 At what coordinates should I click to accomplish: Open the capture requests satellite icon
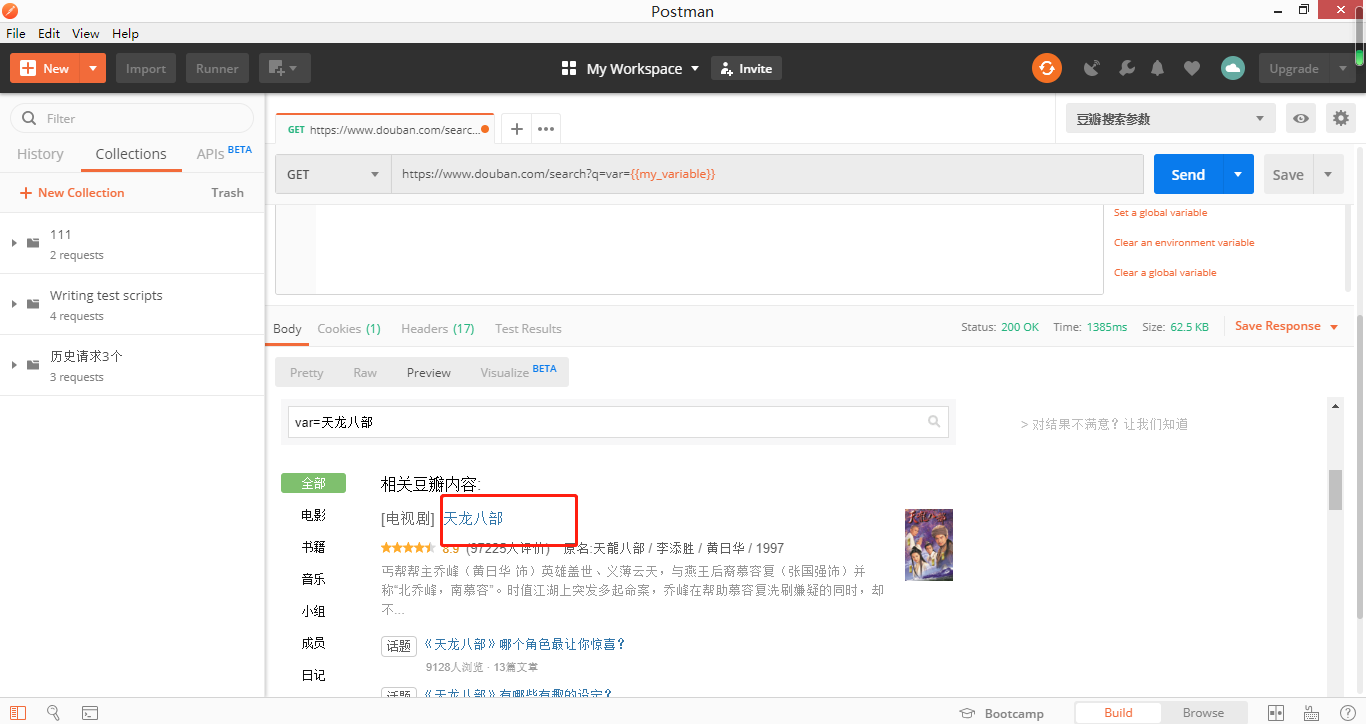tap(1092, 68)
